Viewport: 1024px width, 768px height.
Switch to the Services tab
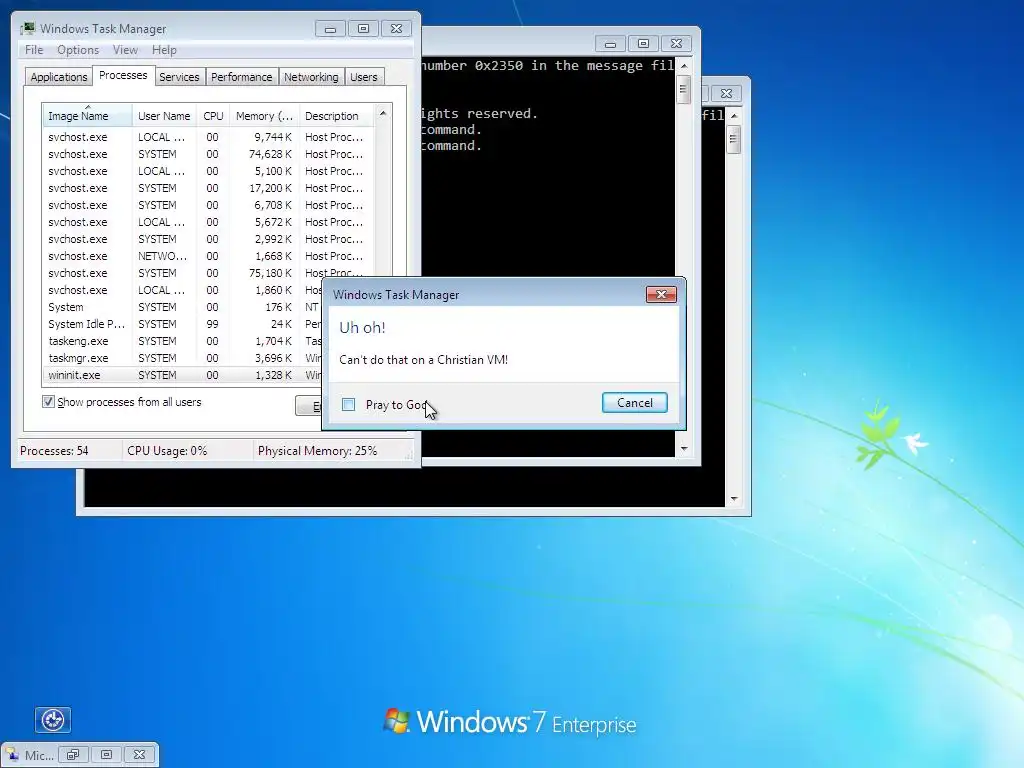point(179,77)
